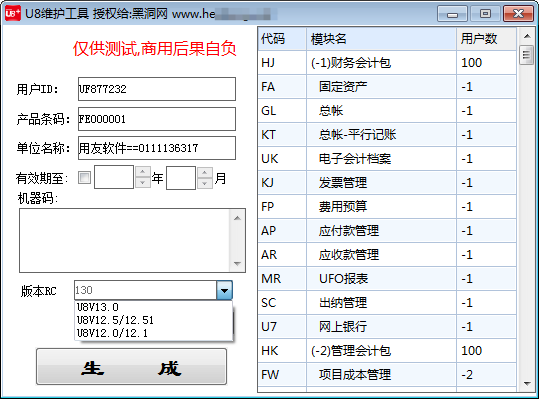This screenshot has height=399, width=539.
Task: Select the (-1)财务会计包 row
Action: point(387,63)
